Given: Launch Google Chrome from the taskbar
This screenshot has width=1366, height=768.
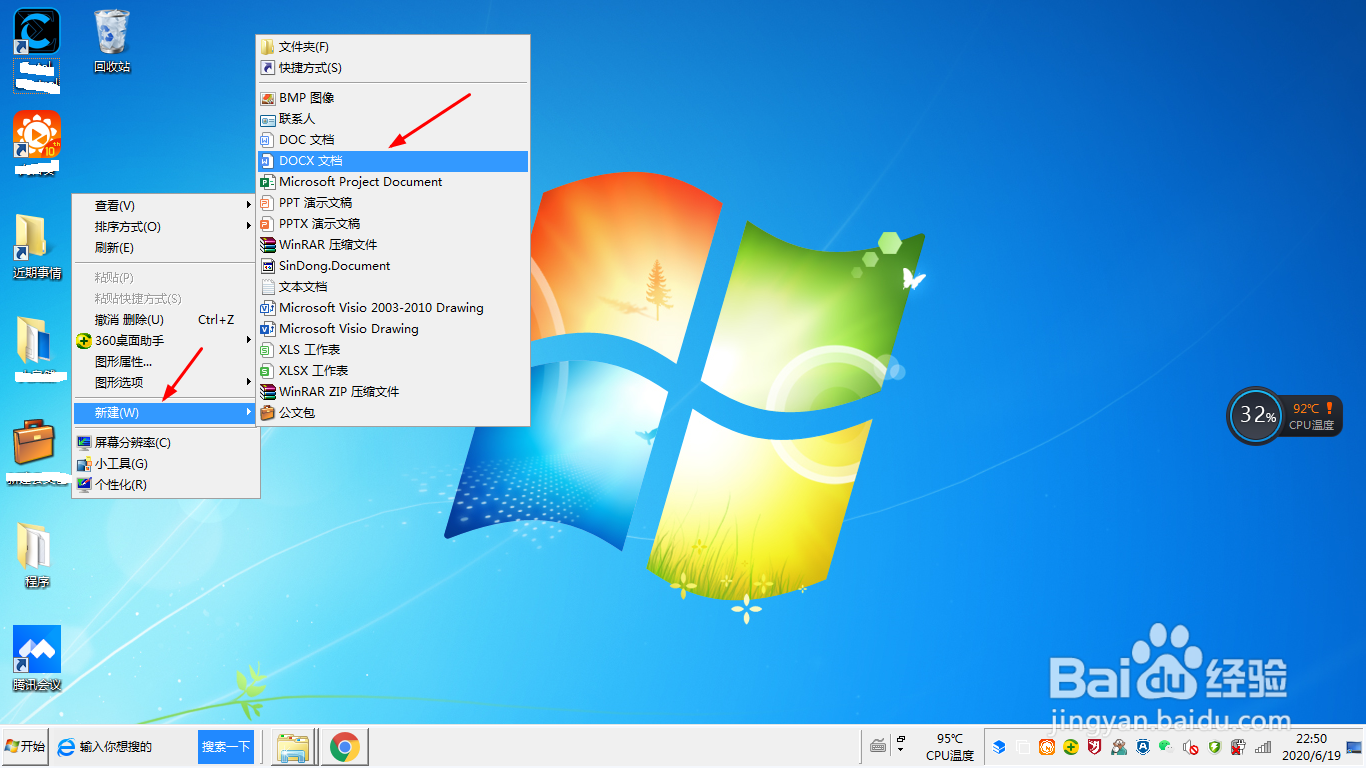Looking at the screenshot, I should [345, 747].
